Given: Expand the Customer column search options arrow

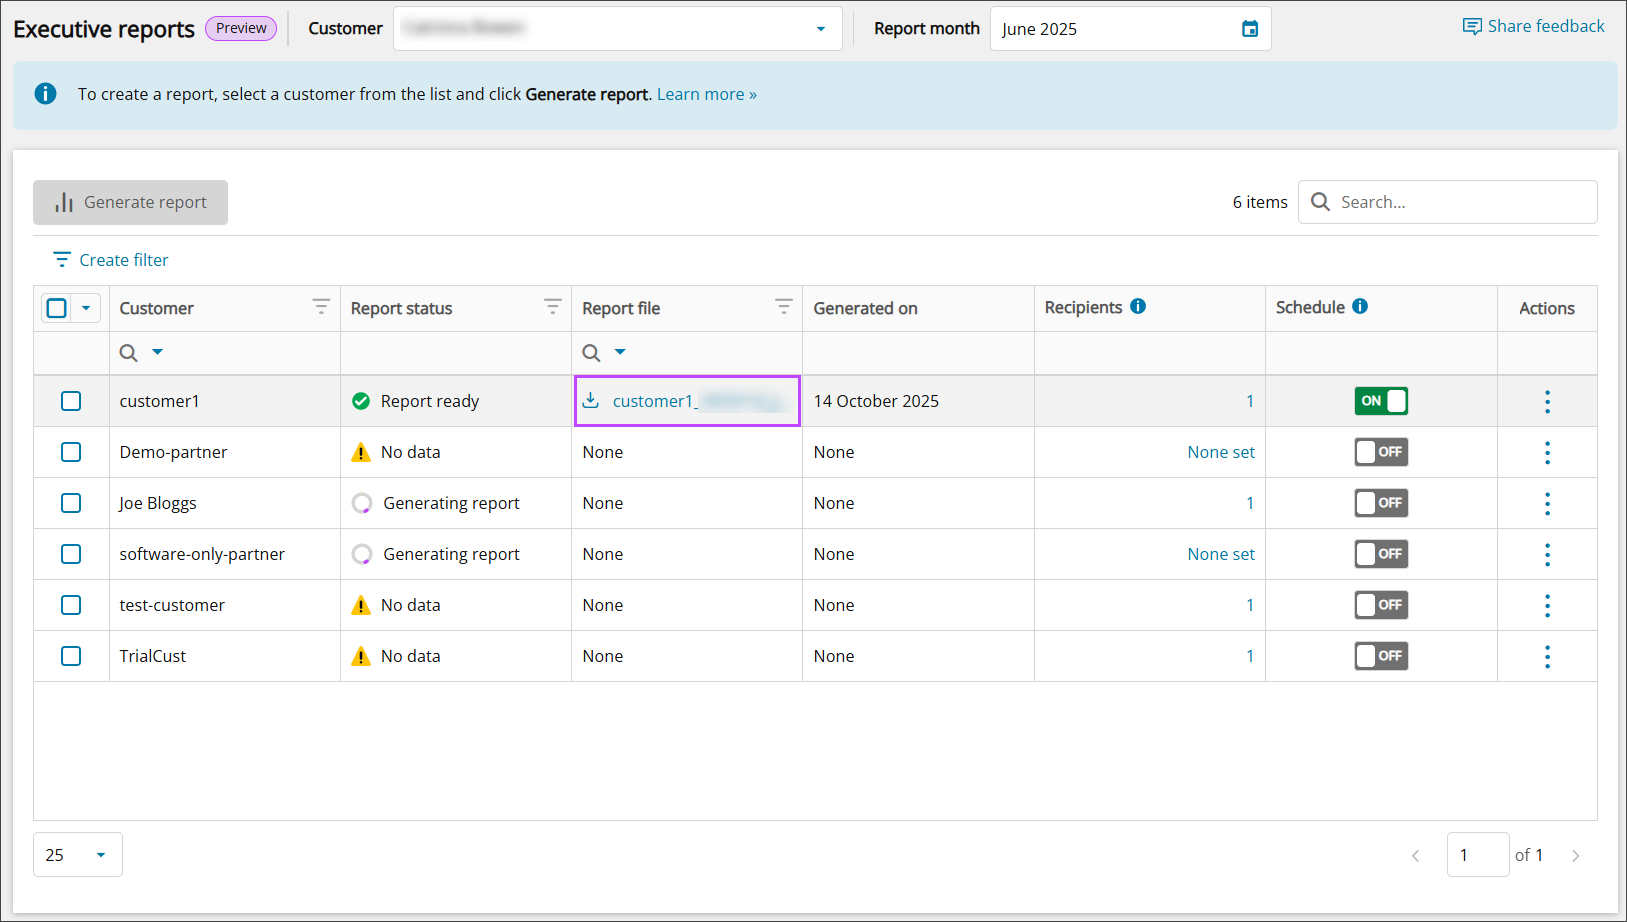Looking at the screenshot, I should (157, 352).
